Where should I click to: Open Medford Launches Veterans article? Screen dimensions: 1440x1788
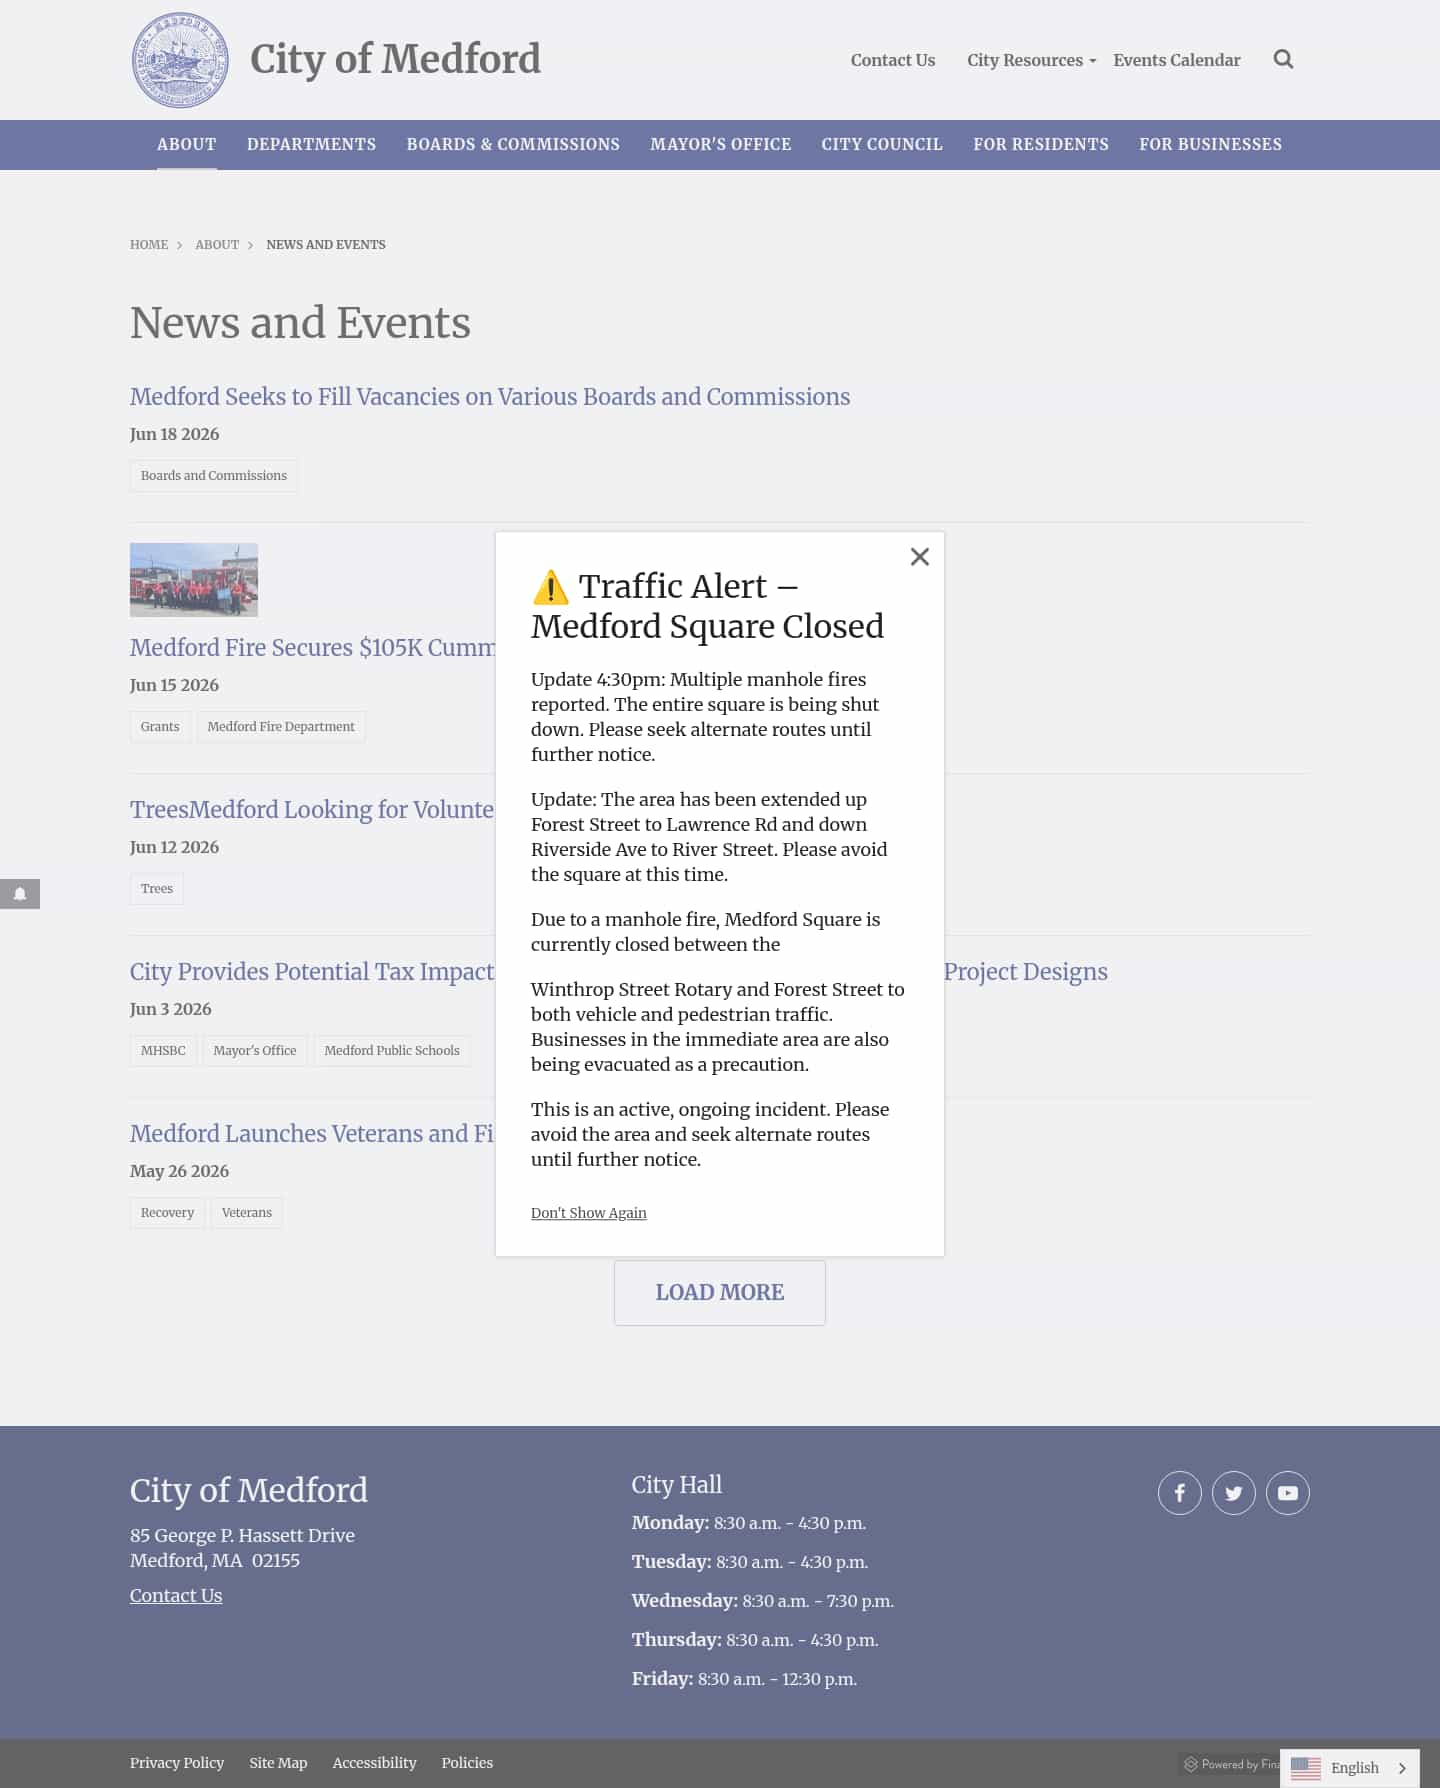(312, 1134)
